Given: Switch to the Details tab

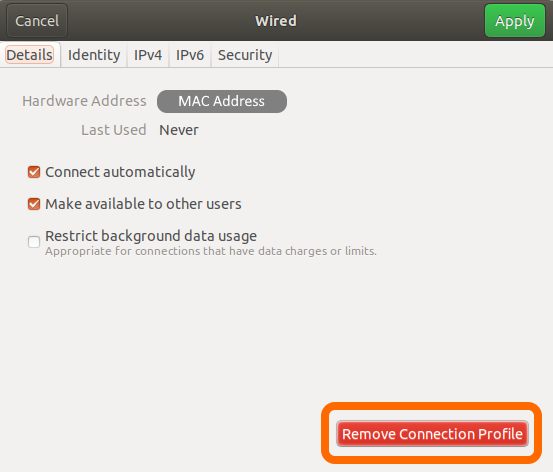Looking at the screenshot, I should point(30,55).
